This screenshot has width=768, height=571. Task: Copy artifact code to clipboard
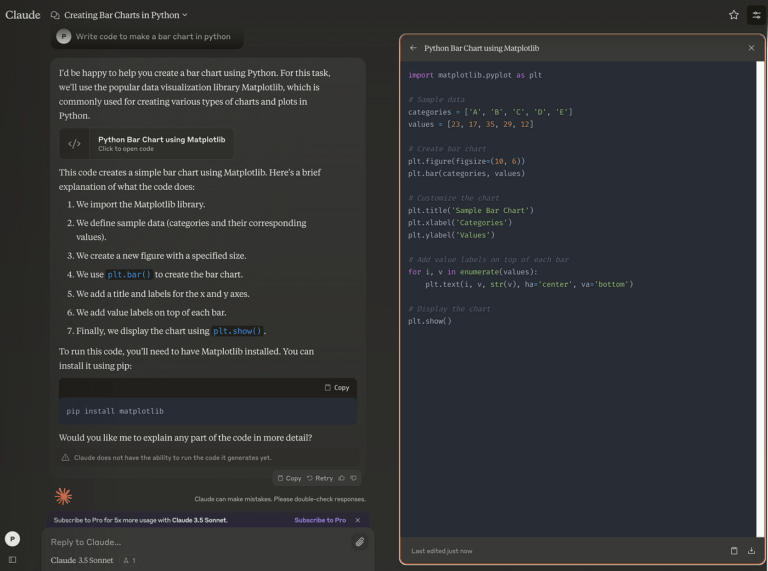(733, 550)
